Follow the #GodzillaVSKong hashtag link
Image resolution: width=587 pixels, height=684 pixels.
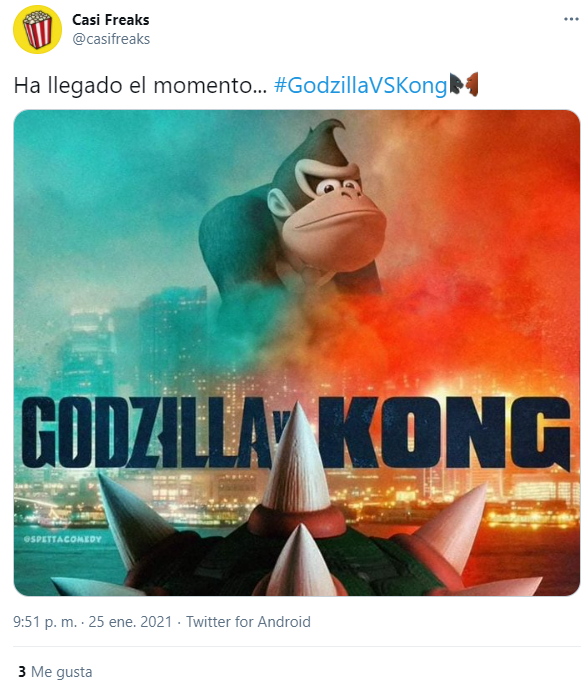coord(361,85)
